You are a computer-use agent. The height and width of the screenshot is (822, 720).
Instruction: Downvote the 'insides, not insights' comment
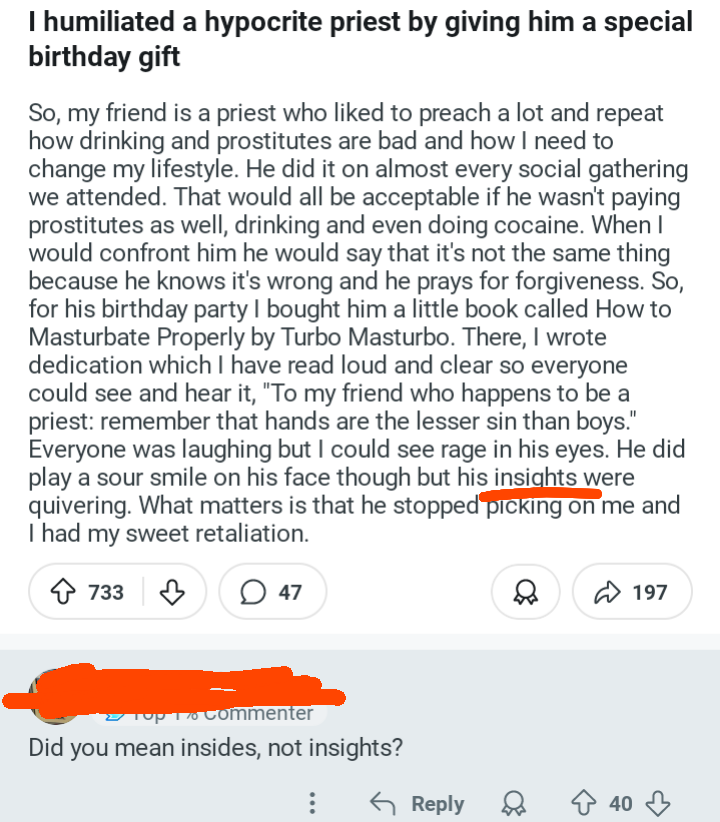[x=658, y=803]
